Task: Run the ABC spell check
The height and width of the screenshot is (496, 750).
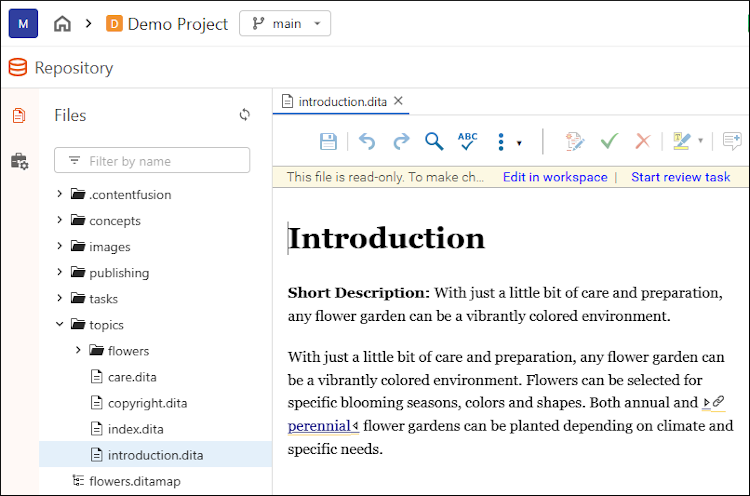Action: pyautogui.click(x=468, y=142)
